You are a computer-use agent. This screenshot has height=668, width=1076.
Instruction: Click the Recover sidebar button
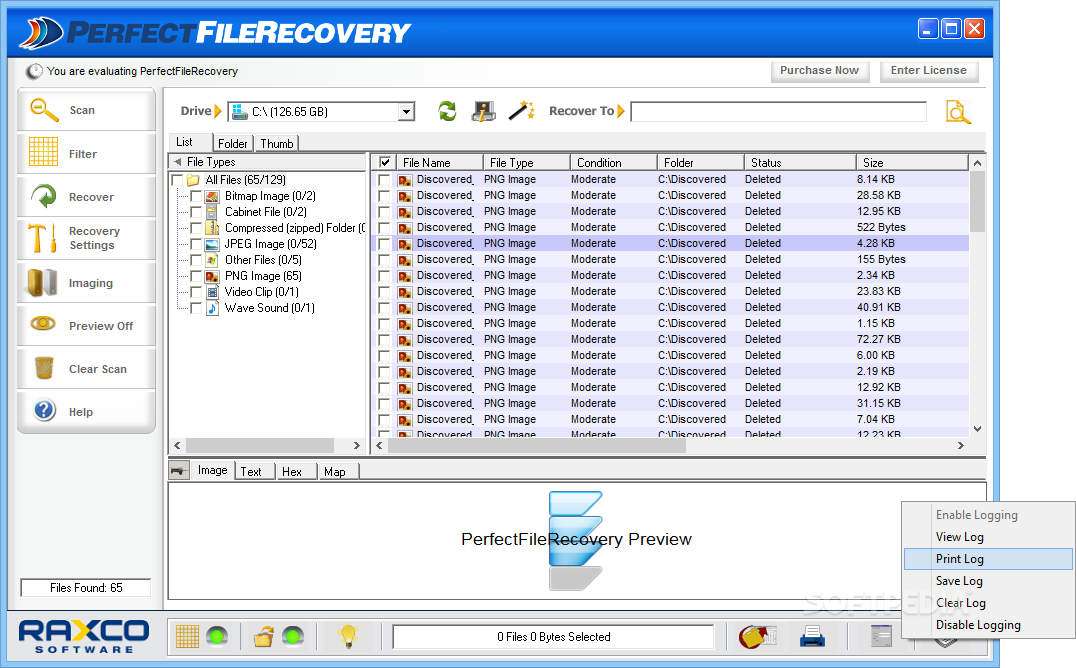click(86, 196)
